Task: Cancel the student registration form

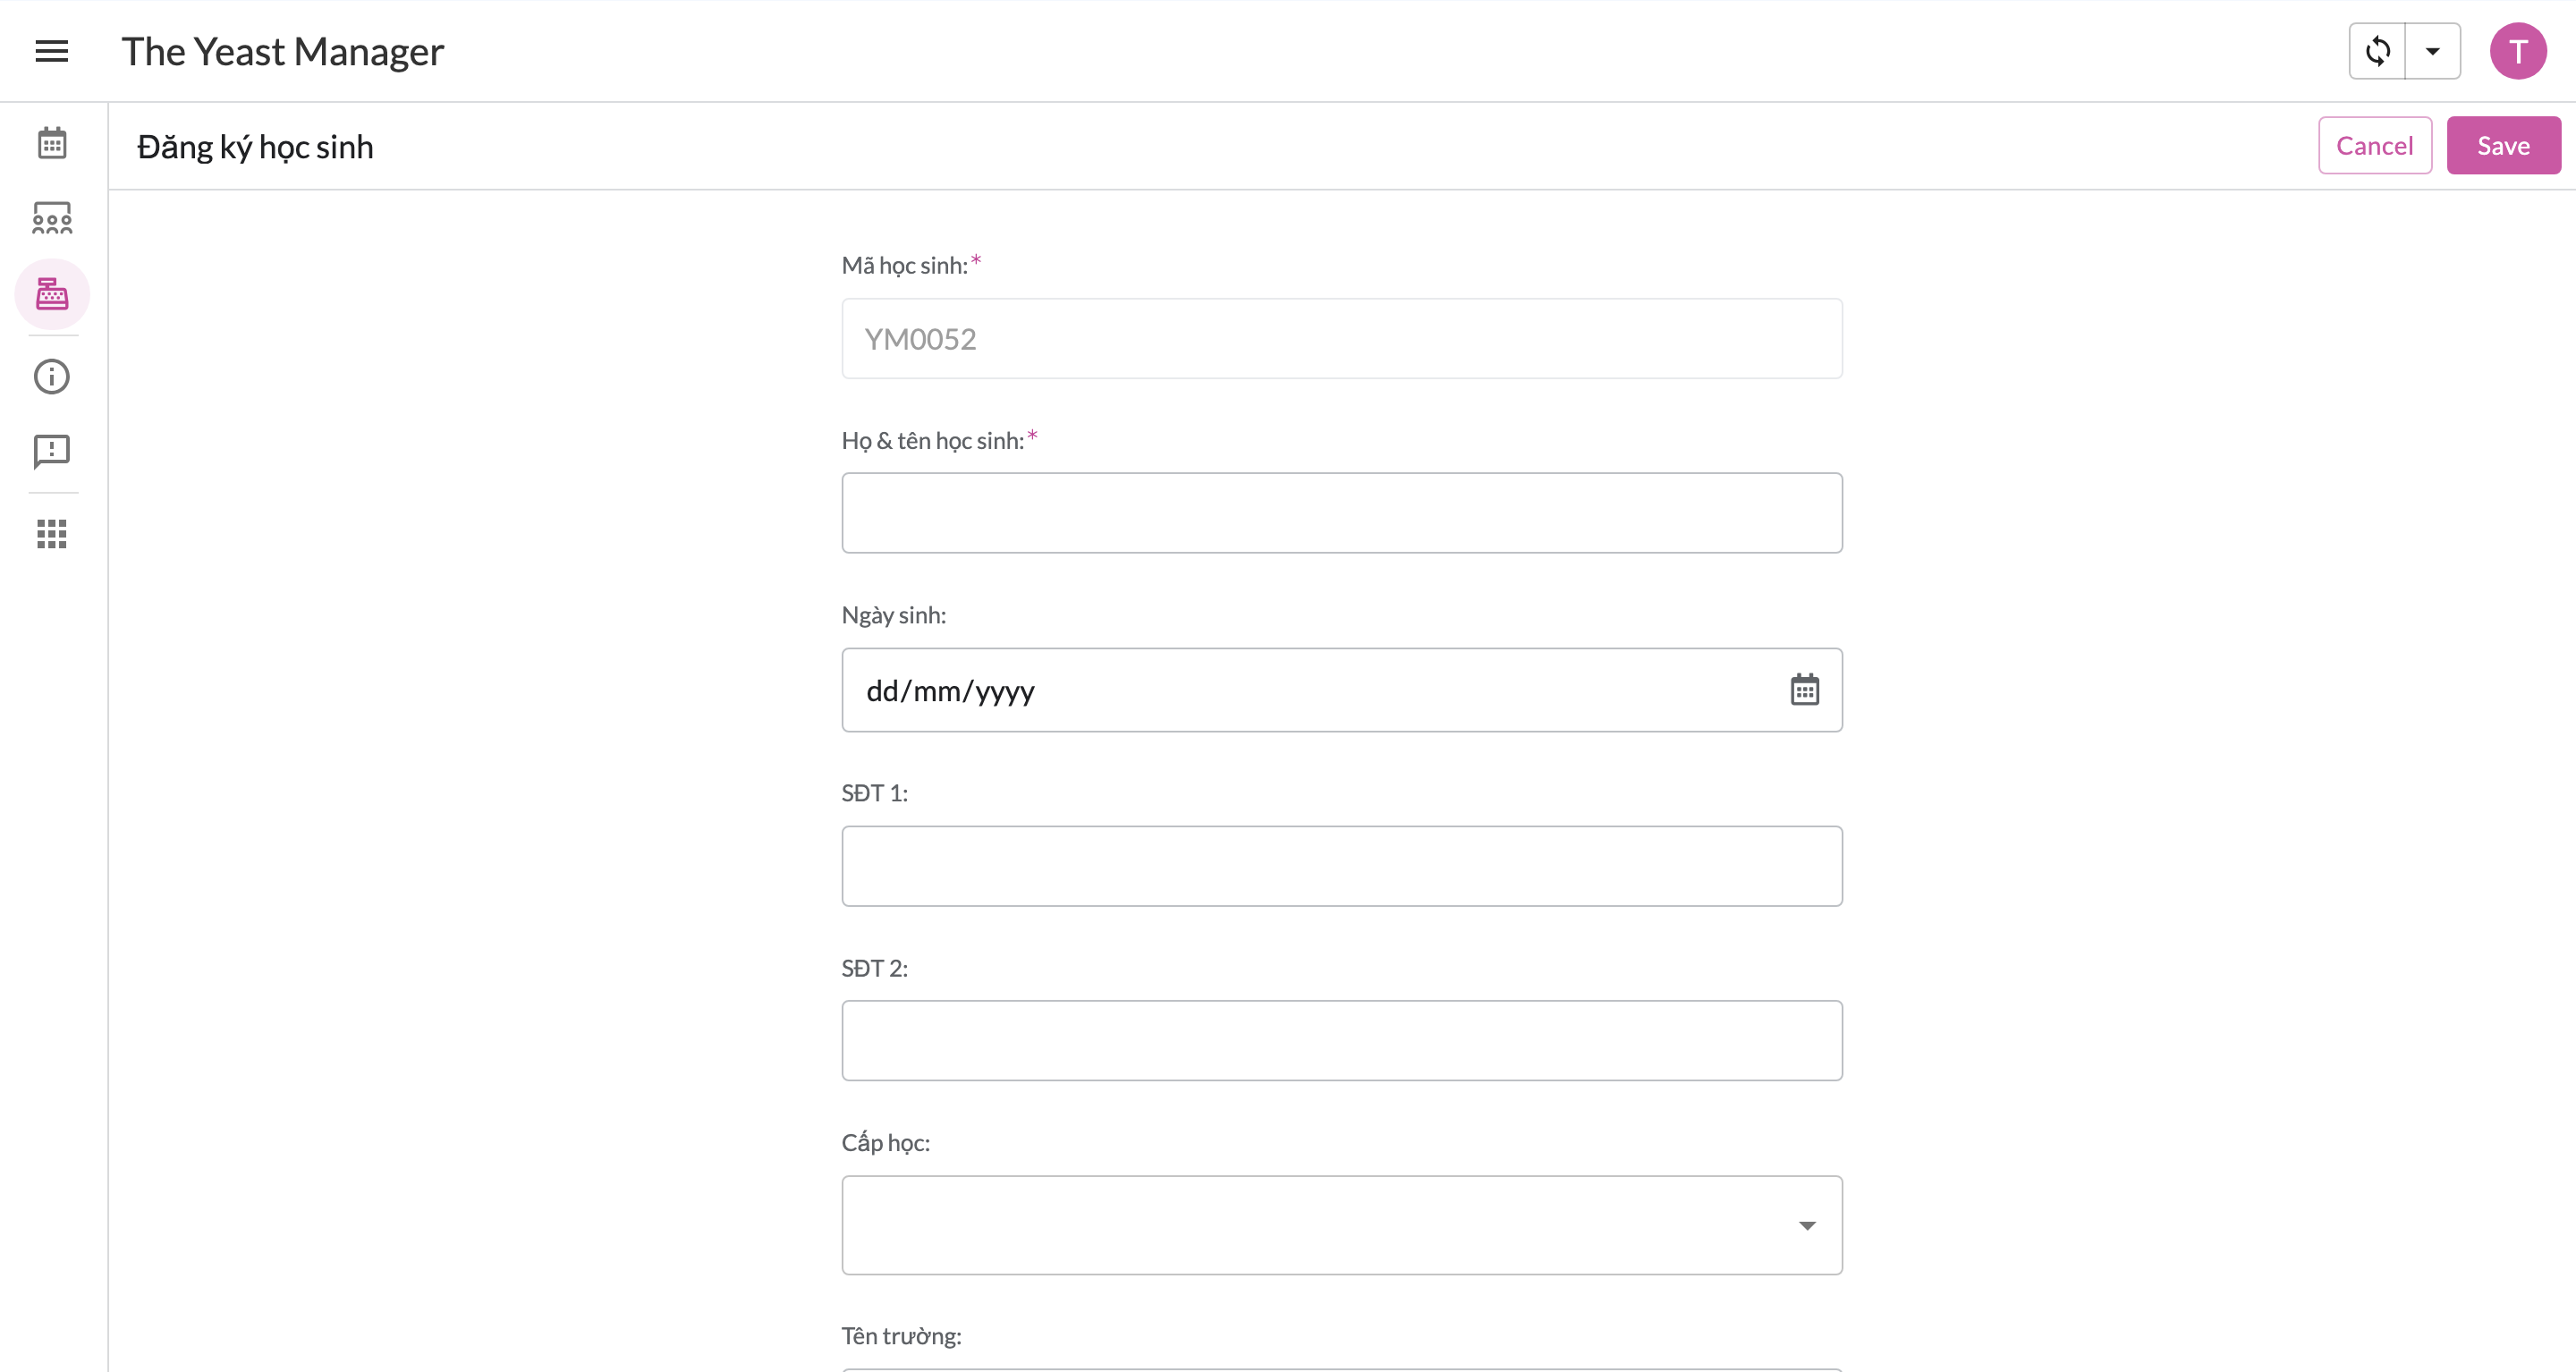Action: coord(2375,146)
